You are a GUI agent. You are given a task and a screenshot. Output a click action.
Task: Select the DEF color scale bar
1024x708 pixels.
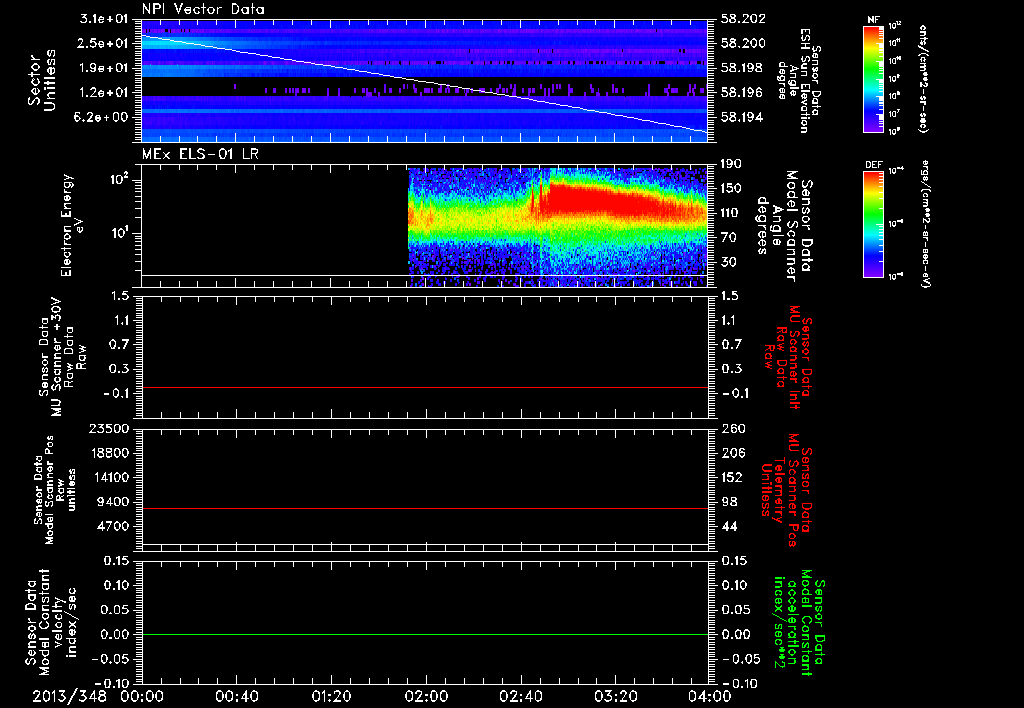click(873, 224)
